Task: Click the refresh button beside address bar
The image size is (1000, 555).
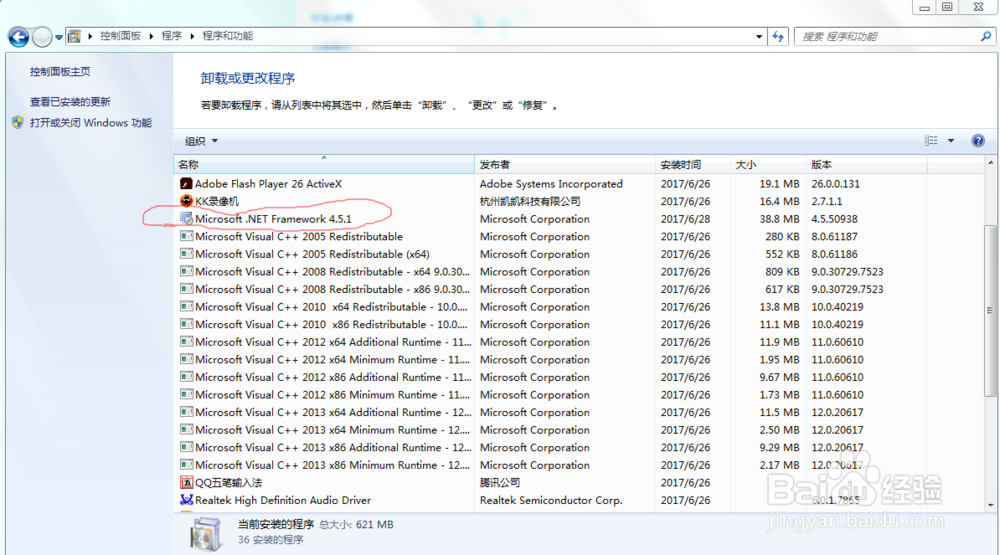Action: (x=778, y=36)
